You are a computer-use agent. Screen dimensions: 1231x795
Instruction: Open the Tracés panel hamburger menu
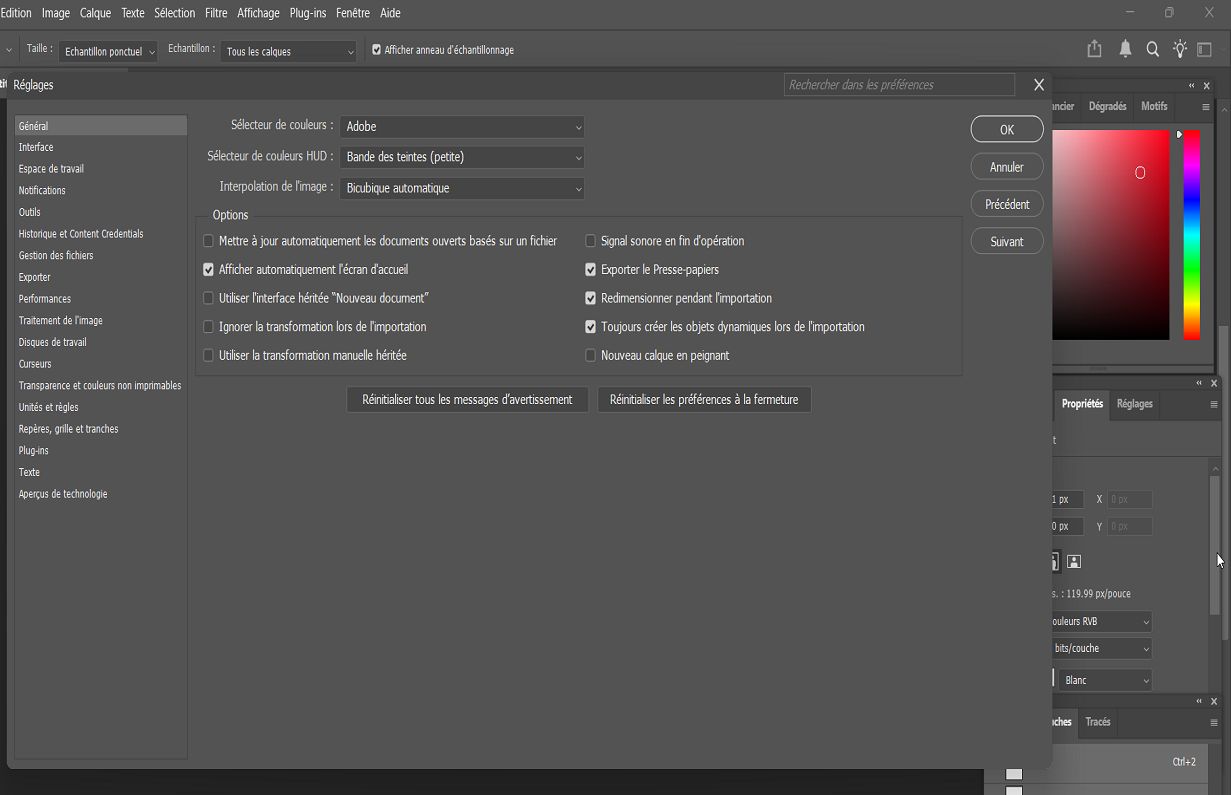coord(1214,722)
